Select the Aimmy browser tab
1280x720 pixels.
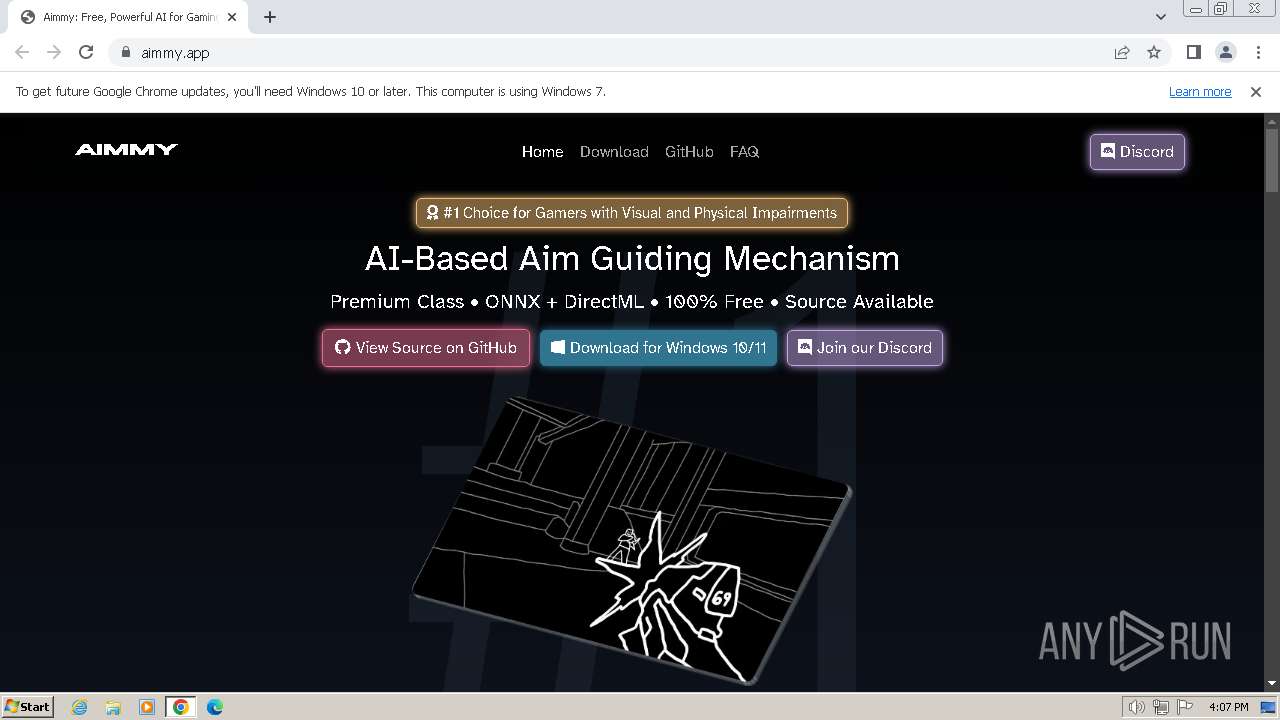[x=130, y=17]
